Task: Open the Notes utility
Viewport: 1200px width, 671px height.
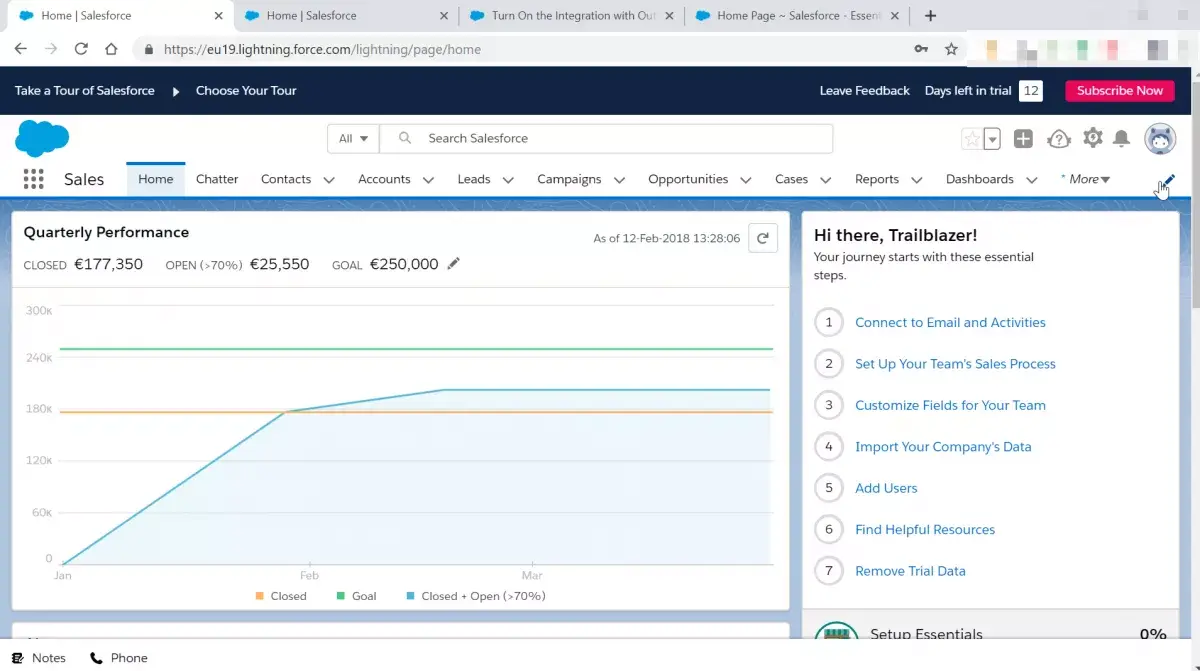Action: click(39, 658)
